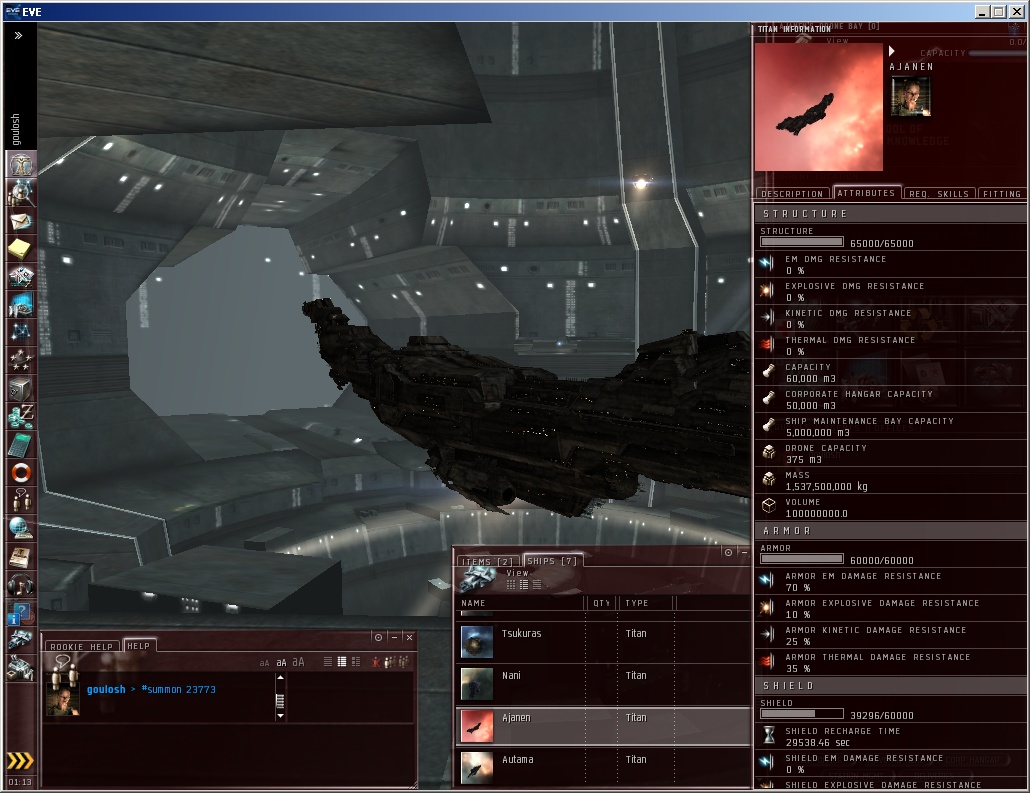Open the tutorial question-mark info icon
The height and width of the screenshot is (793, 1030).
tap(20, 612)
